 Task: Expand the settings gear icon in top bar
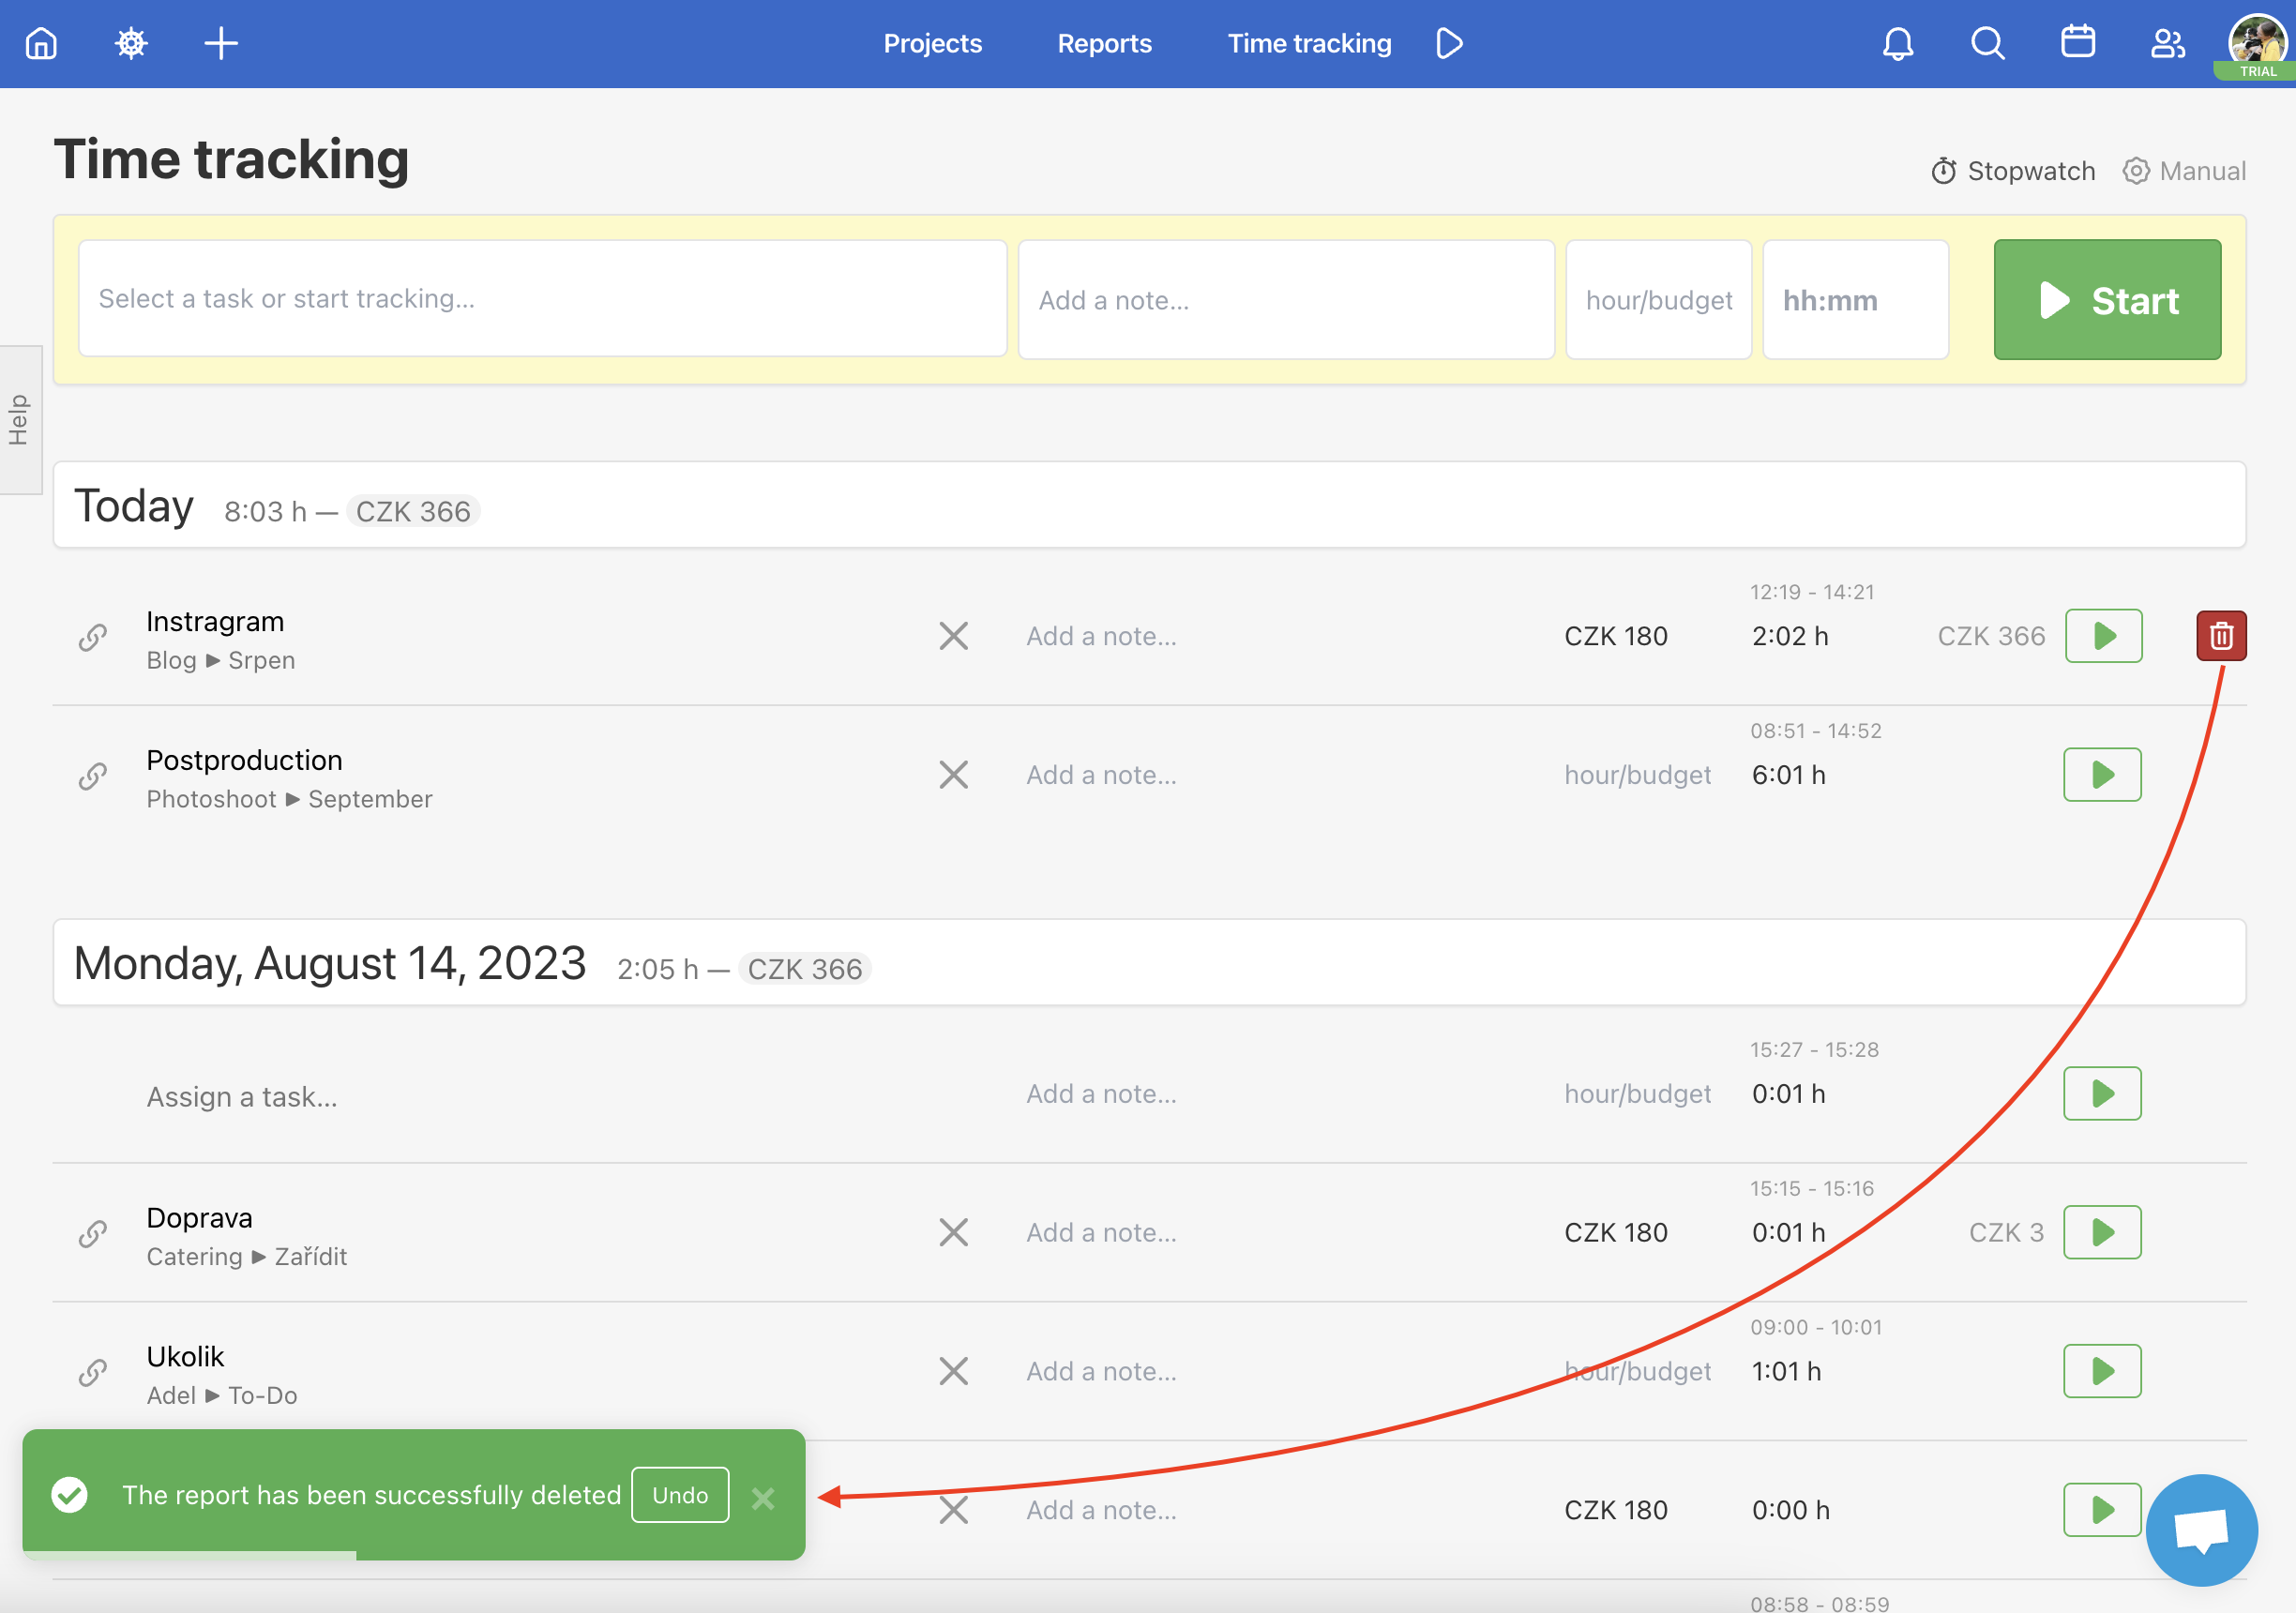(131, 44)
